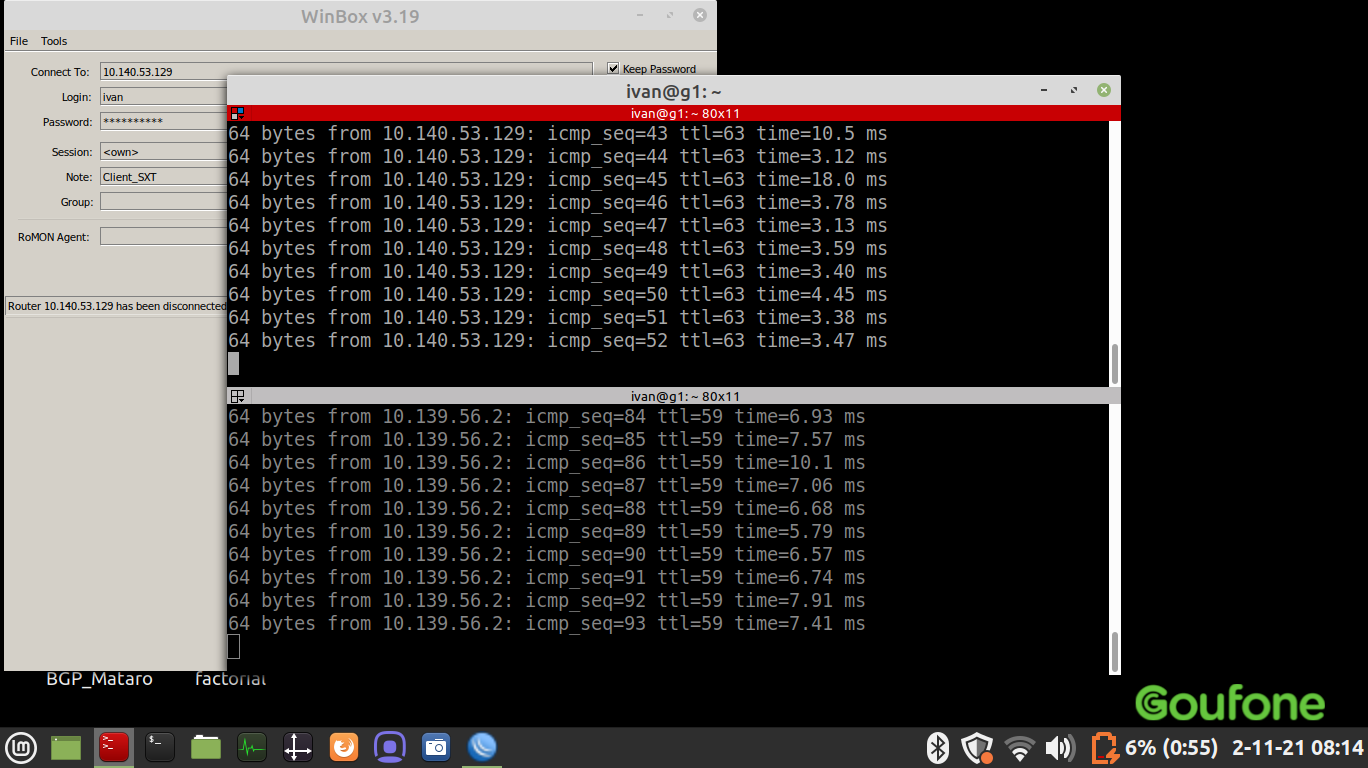The height and width of the screenshot is (768, 1368).
Task: Close the ivan@g1 terminal window
Action: click(x=1104, y=90)
